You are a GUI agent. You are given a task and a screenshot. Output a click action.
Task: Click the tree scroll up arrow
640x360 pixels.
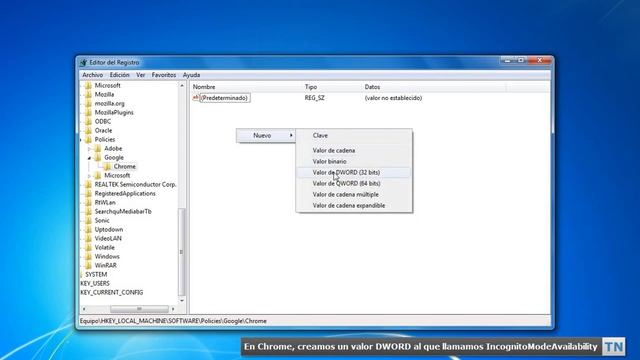pyautogui.click(x=182, y=85)
